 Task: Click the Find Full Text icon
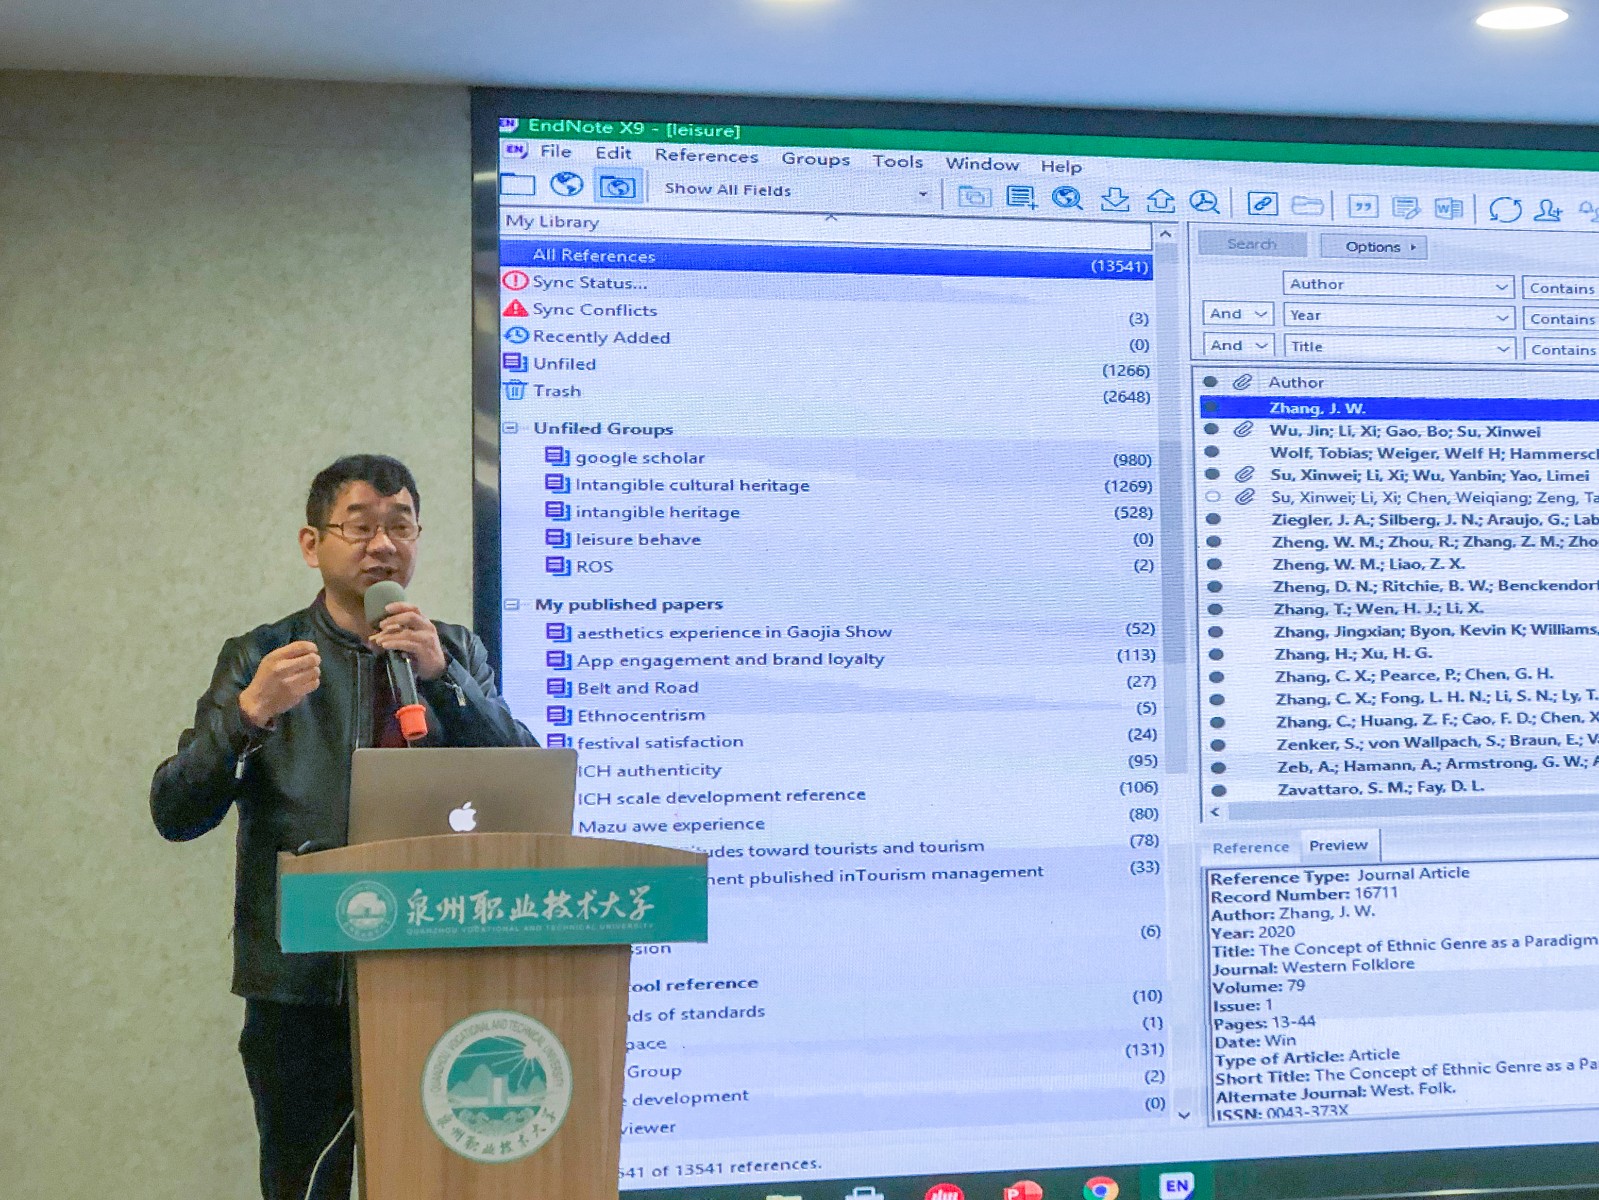[x=1204, y=202]
